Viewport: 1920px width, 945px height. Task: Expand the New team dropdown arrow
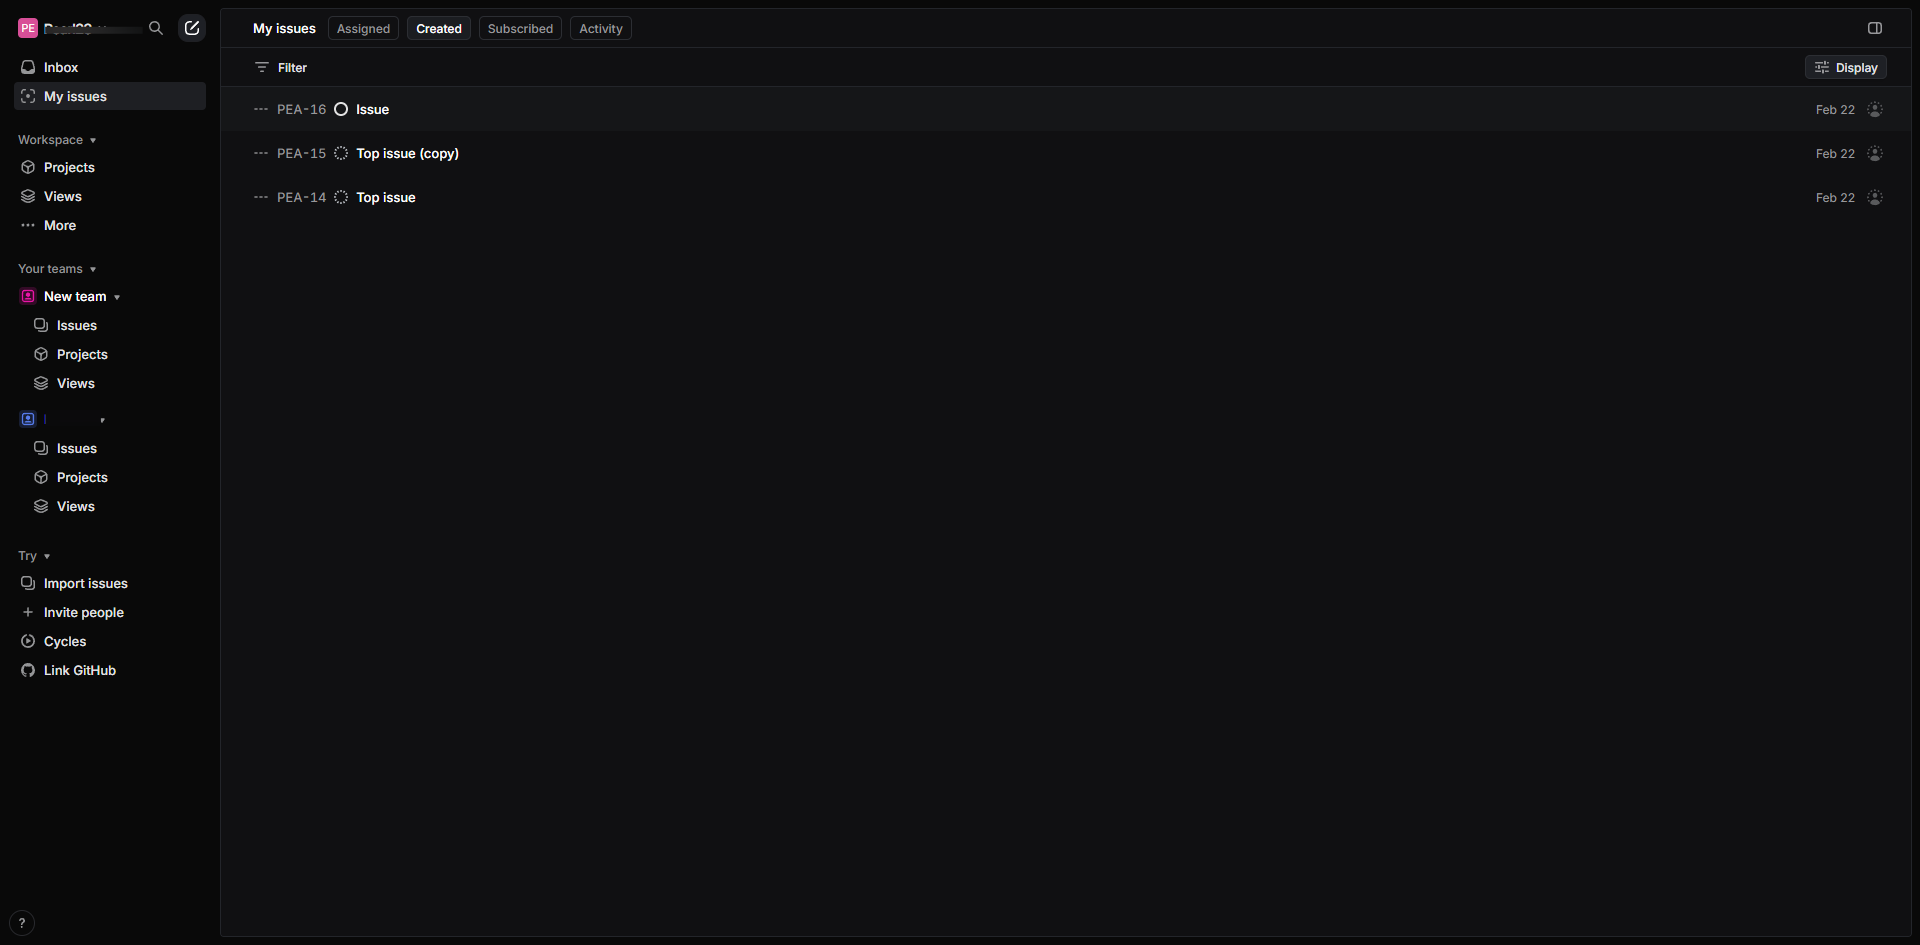[x=117, y=298]
